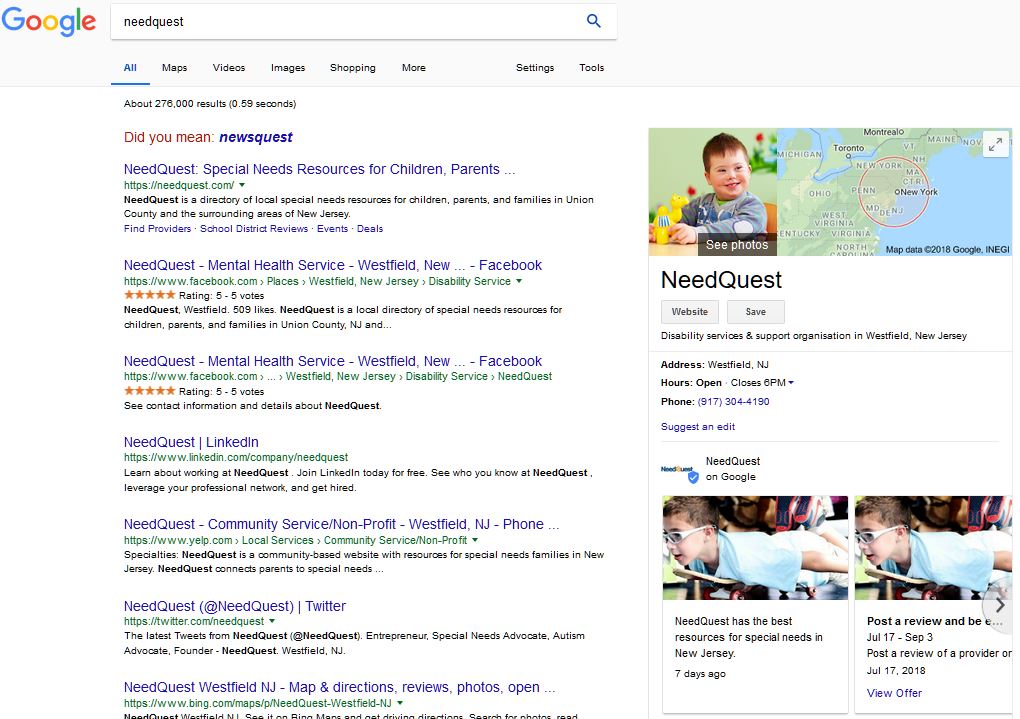This screenshot has width=1020, height=719.
Task: Click the Google logo
Action: 49,21
